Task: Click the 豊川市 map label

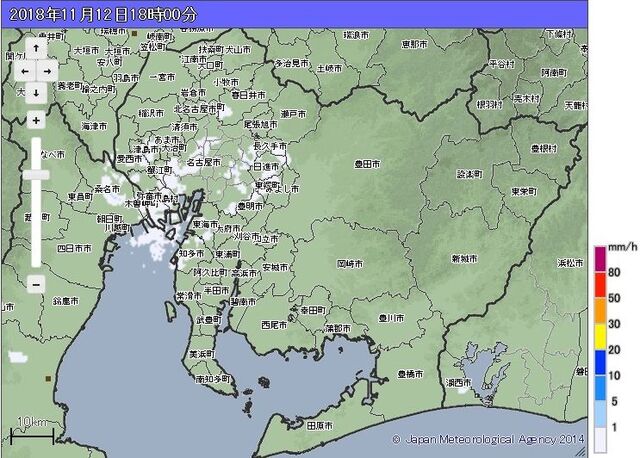Action: pos(391,318)
